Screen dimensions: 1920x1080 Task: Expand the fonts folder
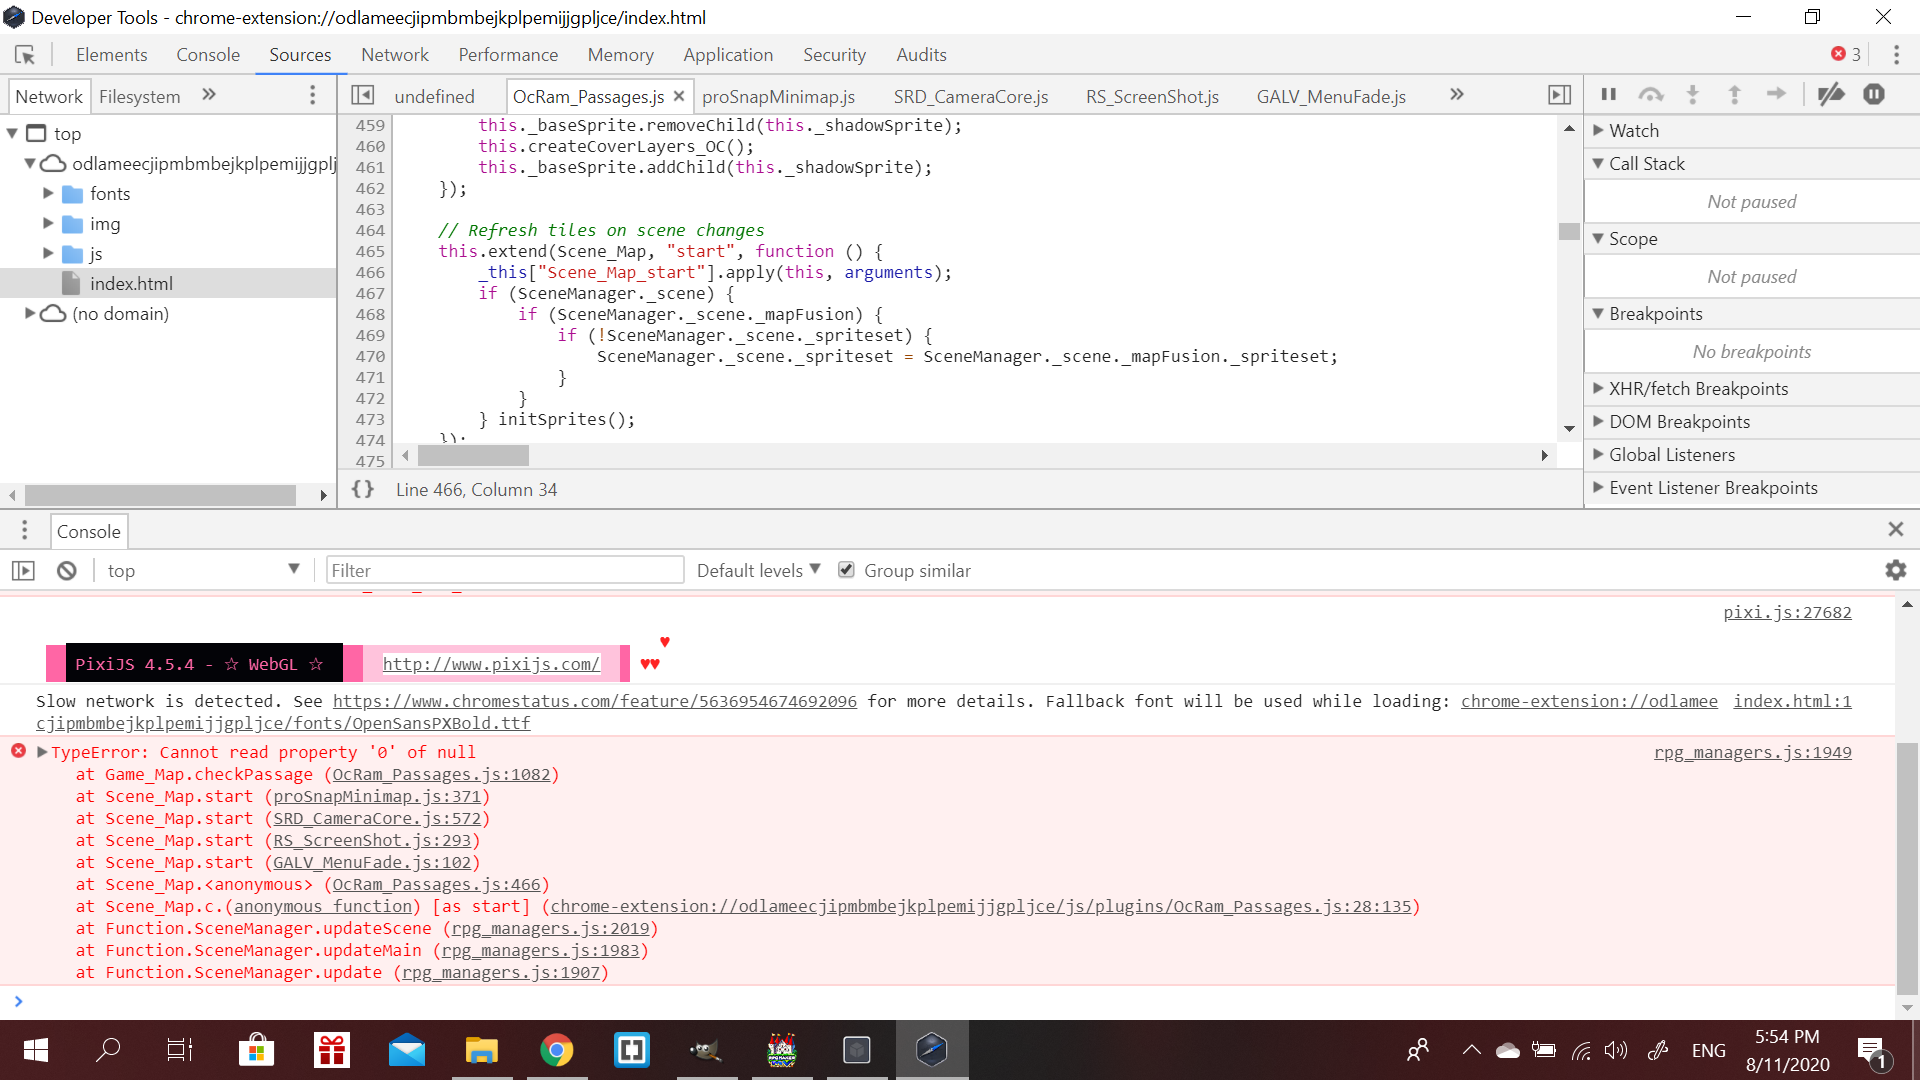(48, 193)
